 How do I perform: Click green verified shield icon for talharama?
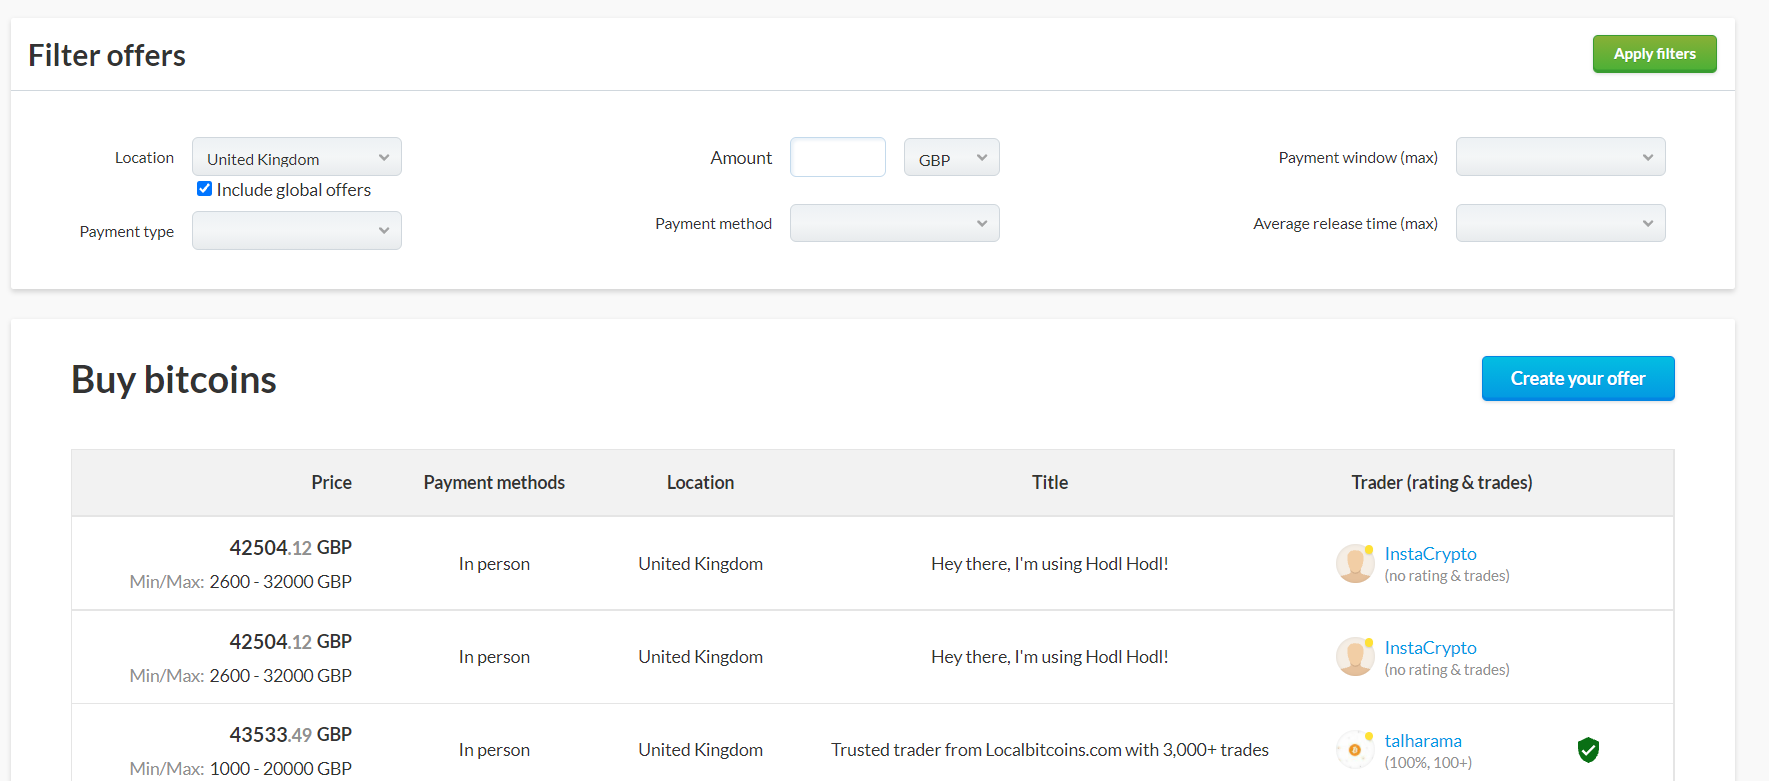tap(1588, 750)
